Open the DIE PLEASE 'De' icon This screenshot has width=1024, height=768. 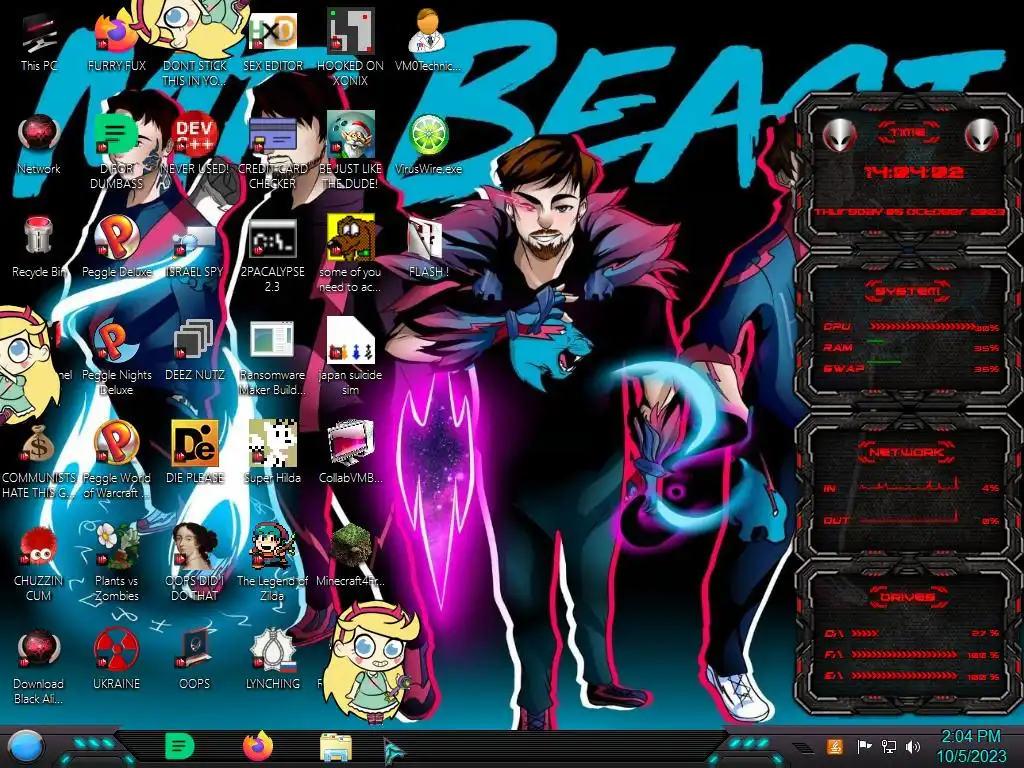pos(195,444)
